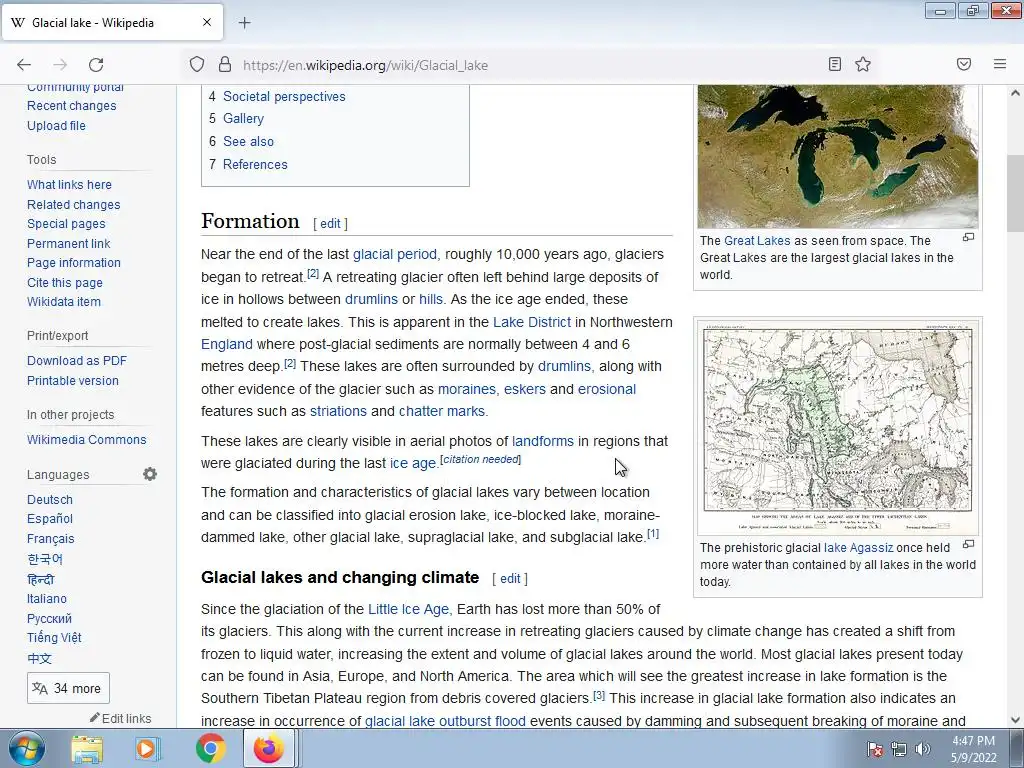Click Permanent link in Tools
The height and width of the screenshot is (768, 1024).
tap(69, 244)
